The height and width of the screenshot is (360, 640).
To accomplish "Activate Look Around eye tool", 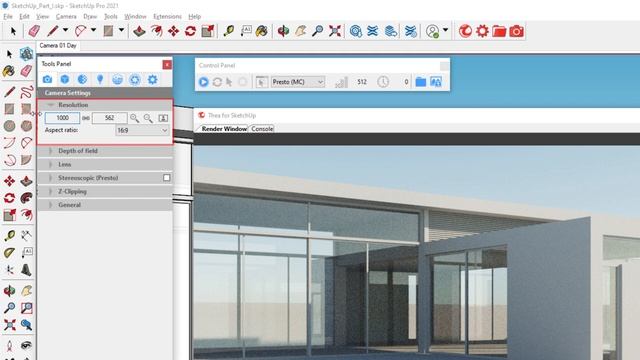I will coord(26,346).
